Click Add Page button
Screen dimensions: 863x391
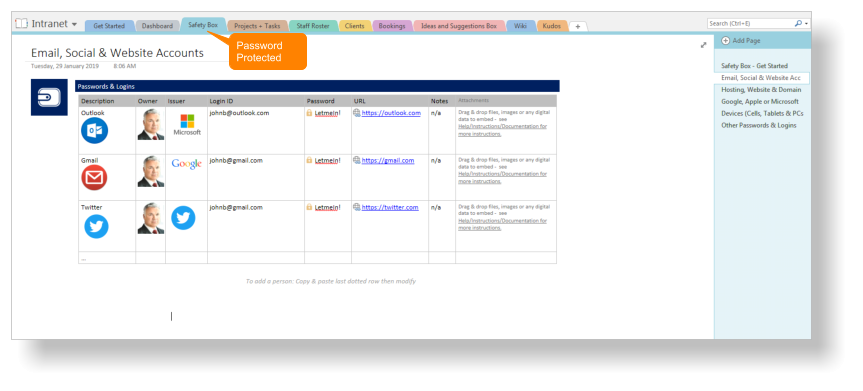pos(741,41)
